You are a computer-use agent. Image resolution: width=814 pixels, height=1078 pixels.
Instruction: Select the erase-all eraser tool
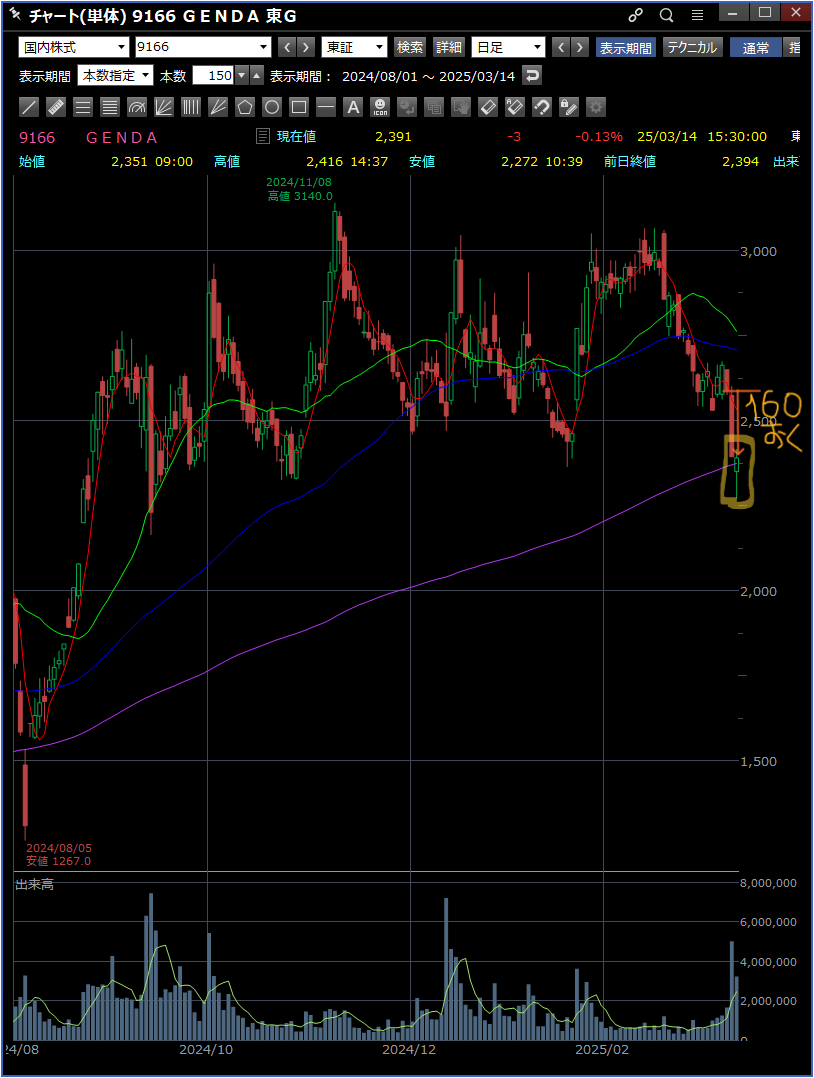(x=515, y=107)
